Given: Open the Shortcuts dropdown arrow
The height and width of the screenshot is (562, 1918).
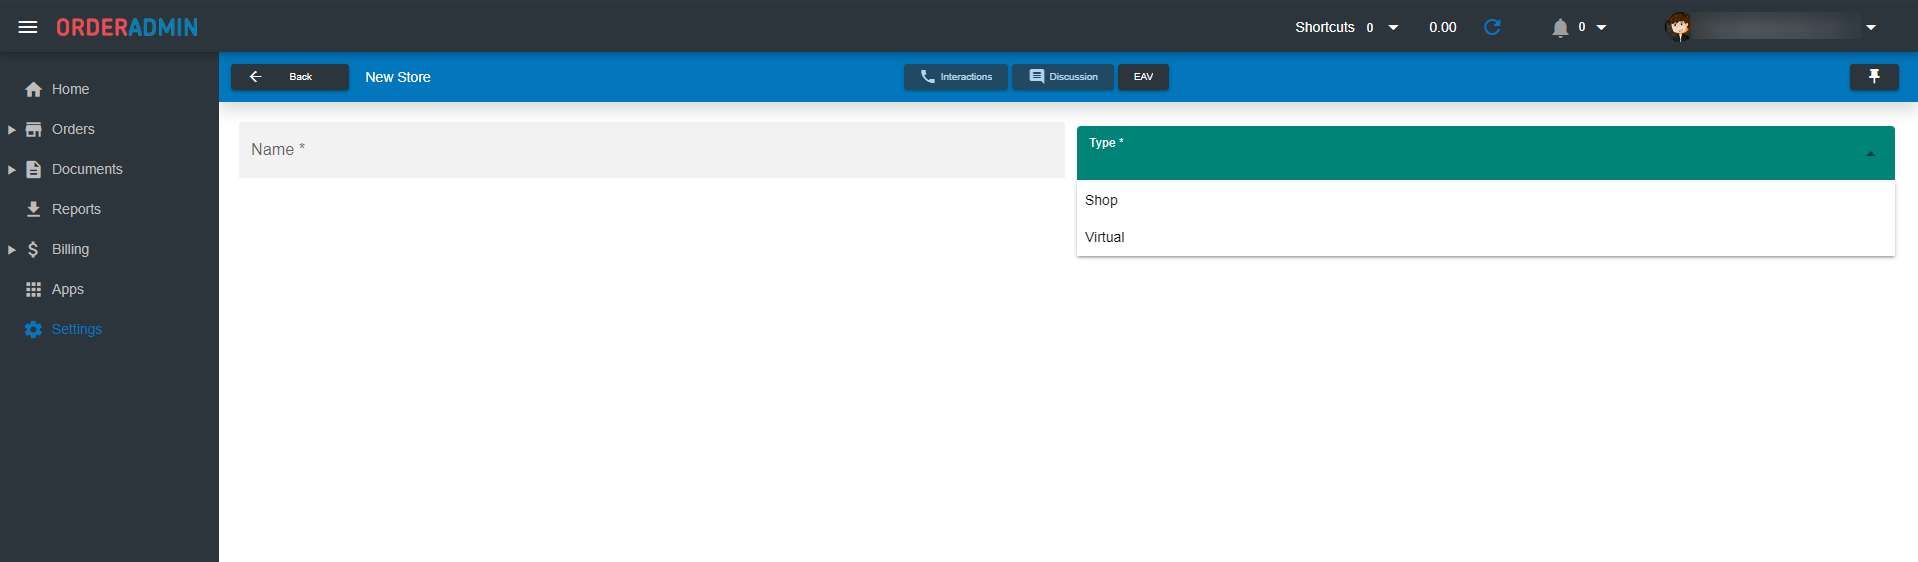Looking at the screenshot, I should coord(1393,27).
